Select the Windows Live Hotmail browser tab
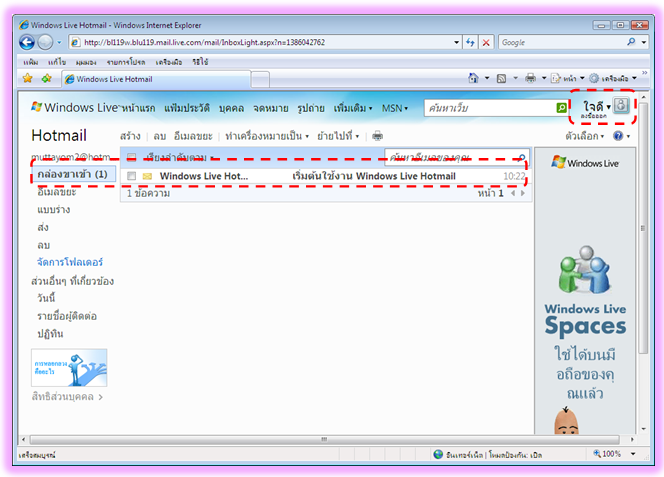 [156, 79]
